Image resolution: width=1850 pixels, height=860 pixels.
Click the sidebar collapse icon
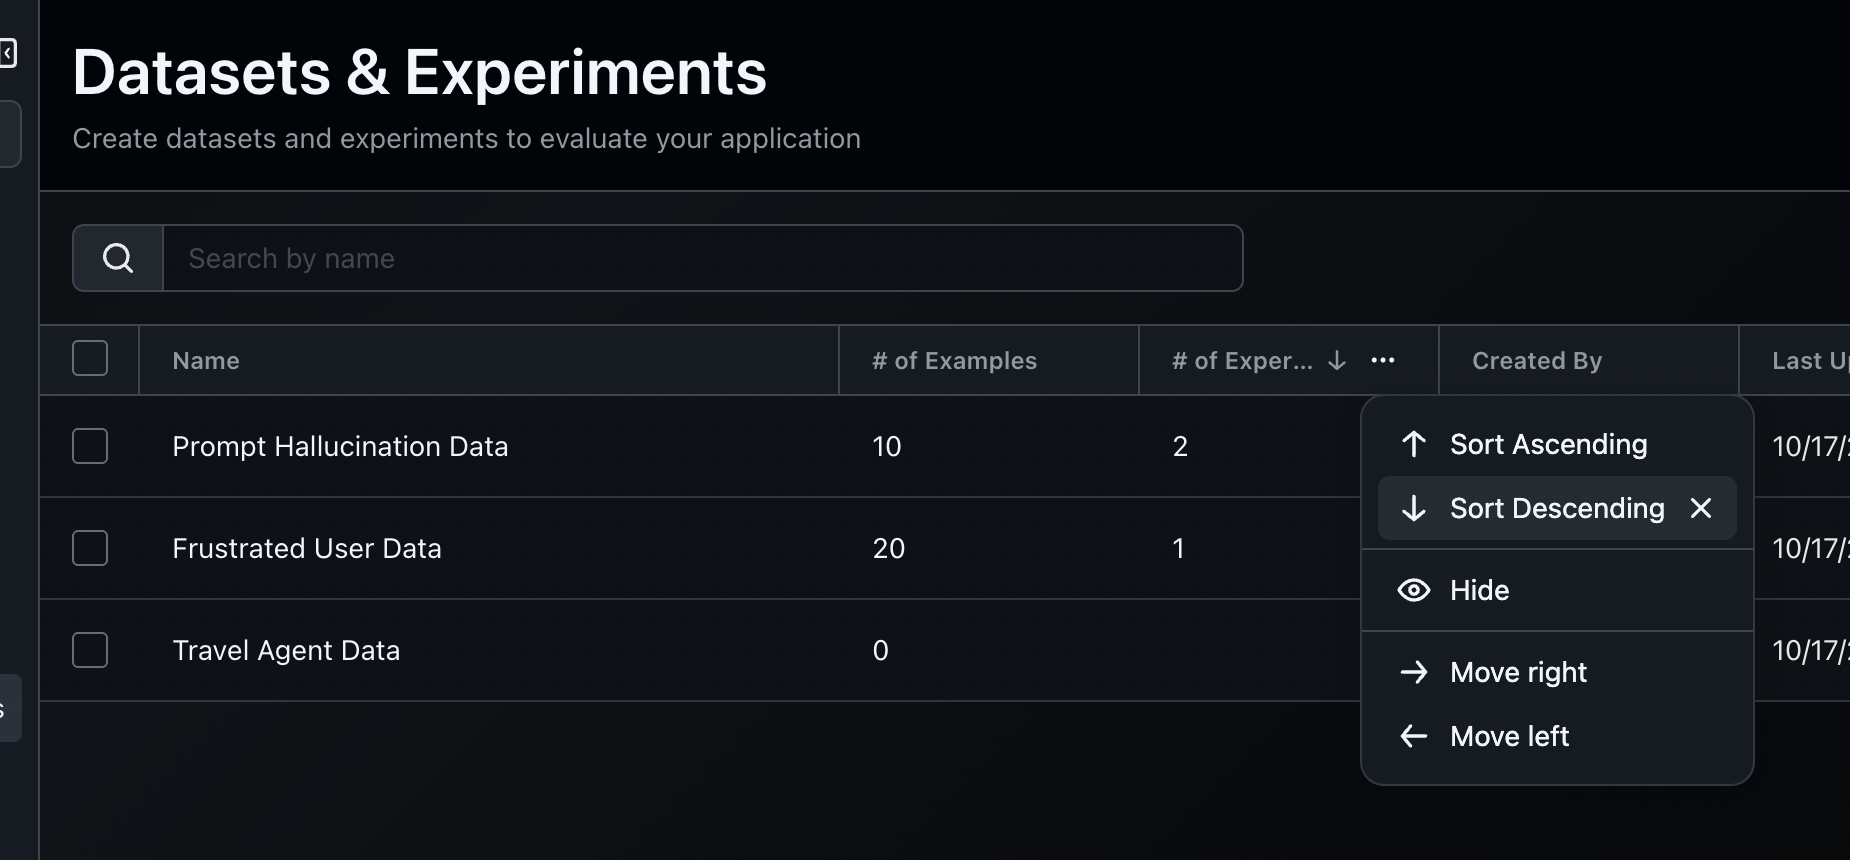8,53
